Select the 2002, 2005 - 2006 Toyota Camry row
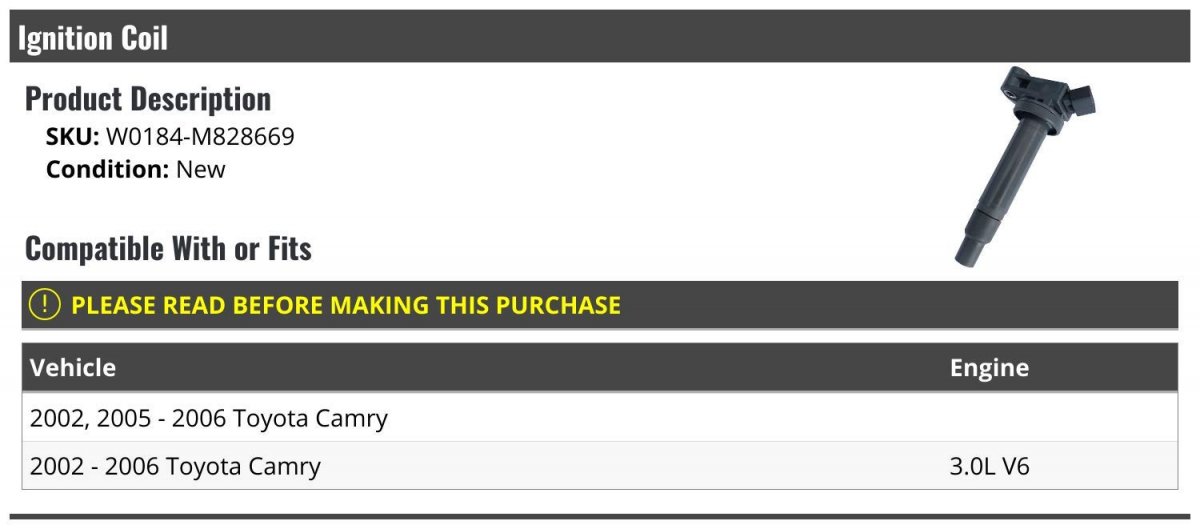Screen dimensions: 1200x529 pyautogui.click(x=600, y=417)
